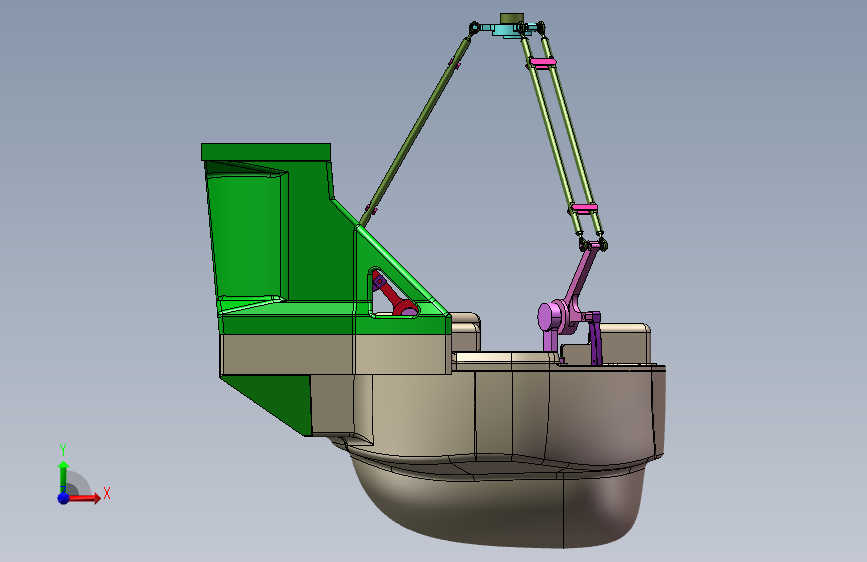This screenshot has height=562, width=867.
Task: Click the olive cylinder cap atop the linkage
Action: click(511, 18)
